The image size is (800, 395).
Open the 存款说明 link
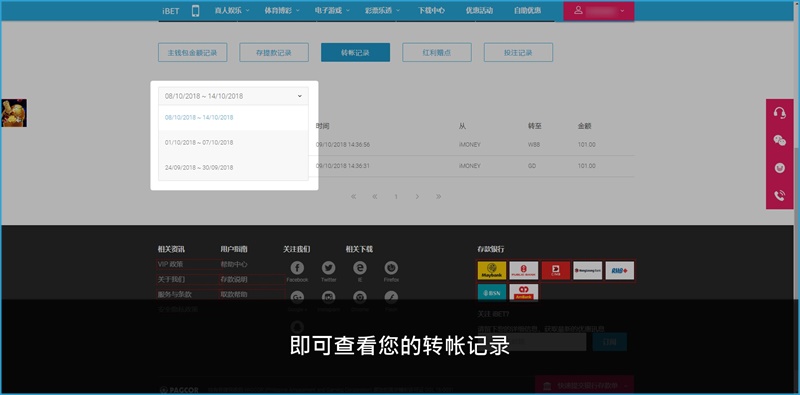[x=234, y=280]
